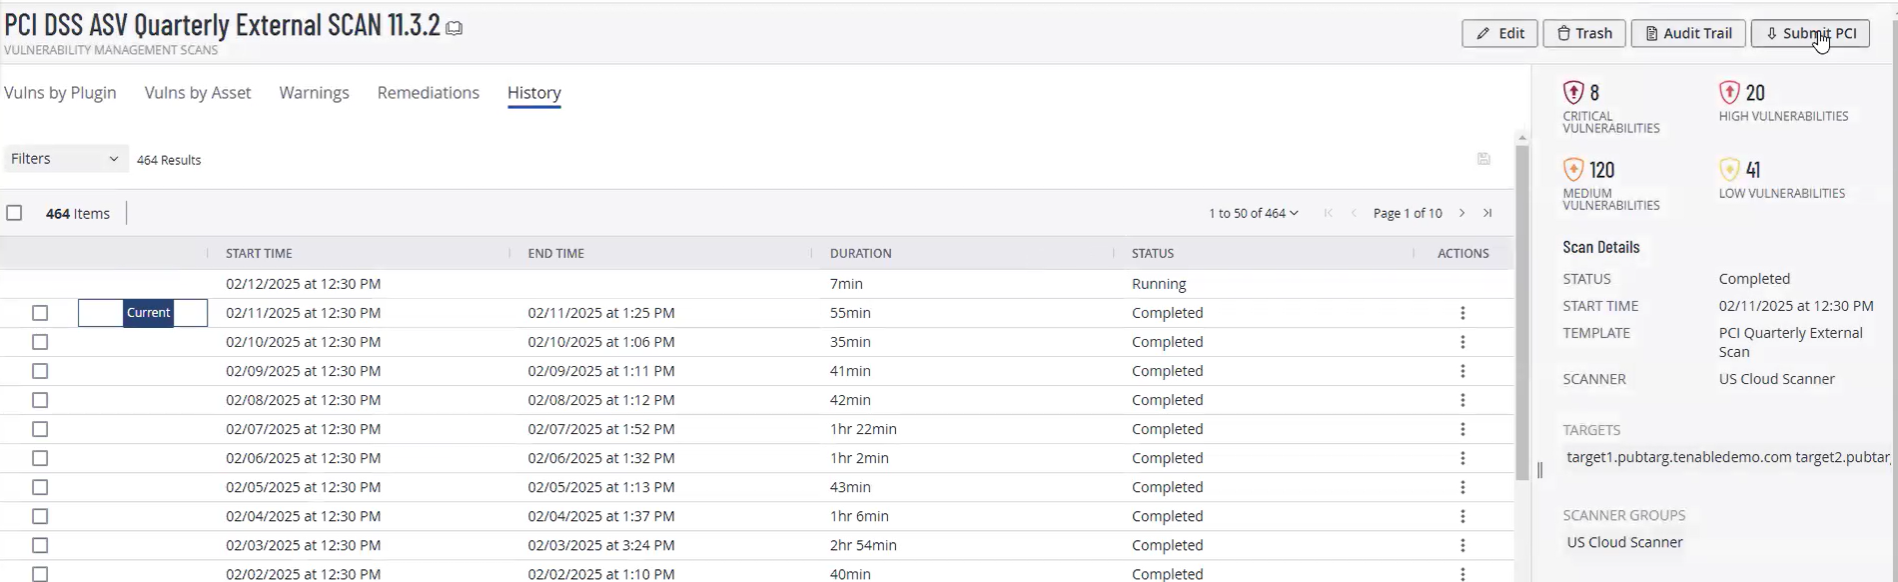Switch to Vulns by Plugin tab

tap(60, 93)
